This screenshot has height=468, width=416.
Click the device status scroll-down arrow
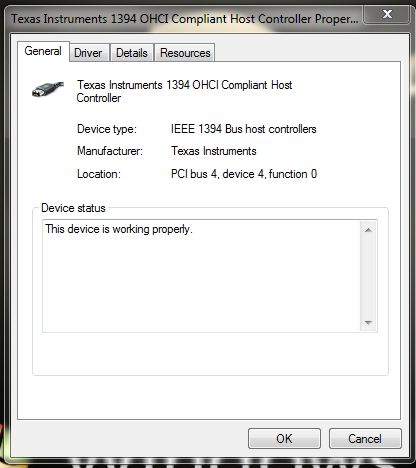point(368,322)
